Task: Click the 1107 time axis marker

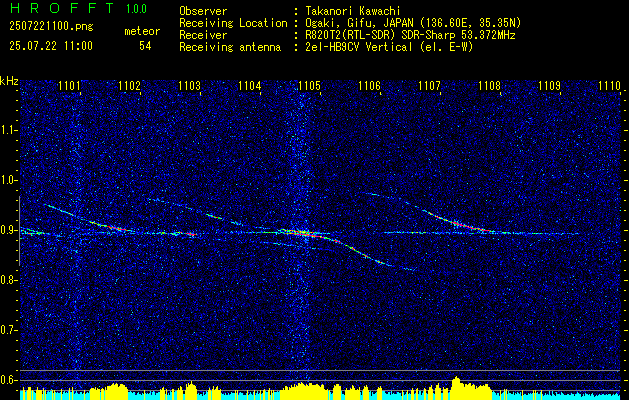Action: pyautogui.click(x=430, y=85)
